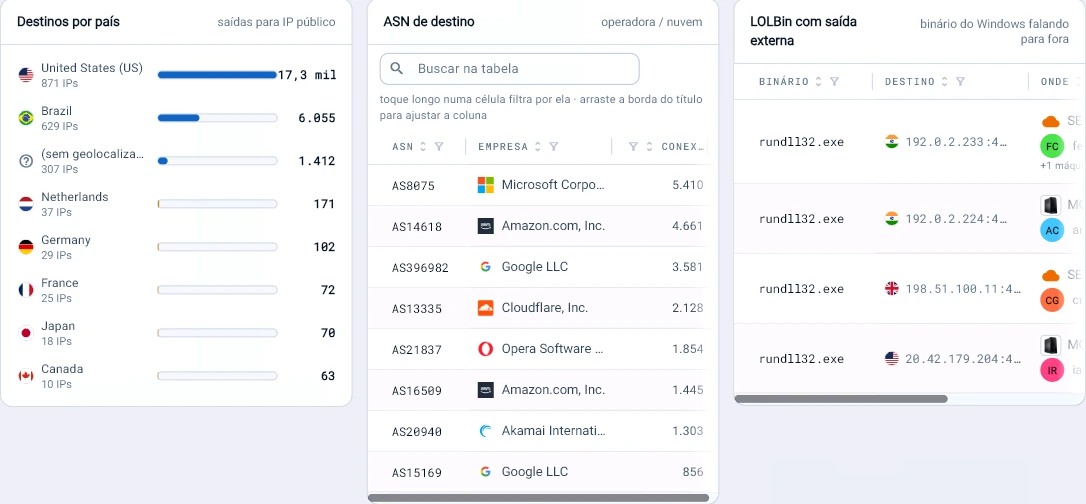Screen dimensions: 1086x504
Task: Click the United States progress bar
Action: [217, 75]
